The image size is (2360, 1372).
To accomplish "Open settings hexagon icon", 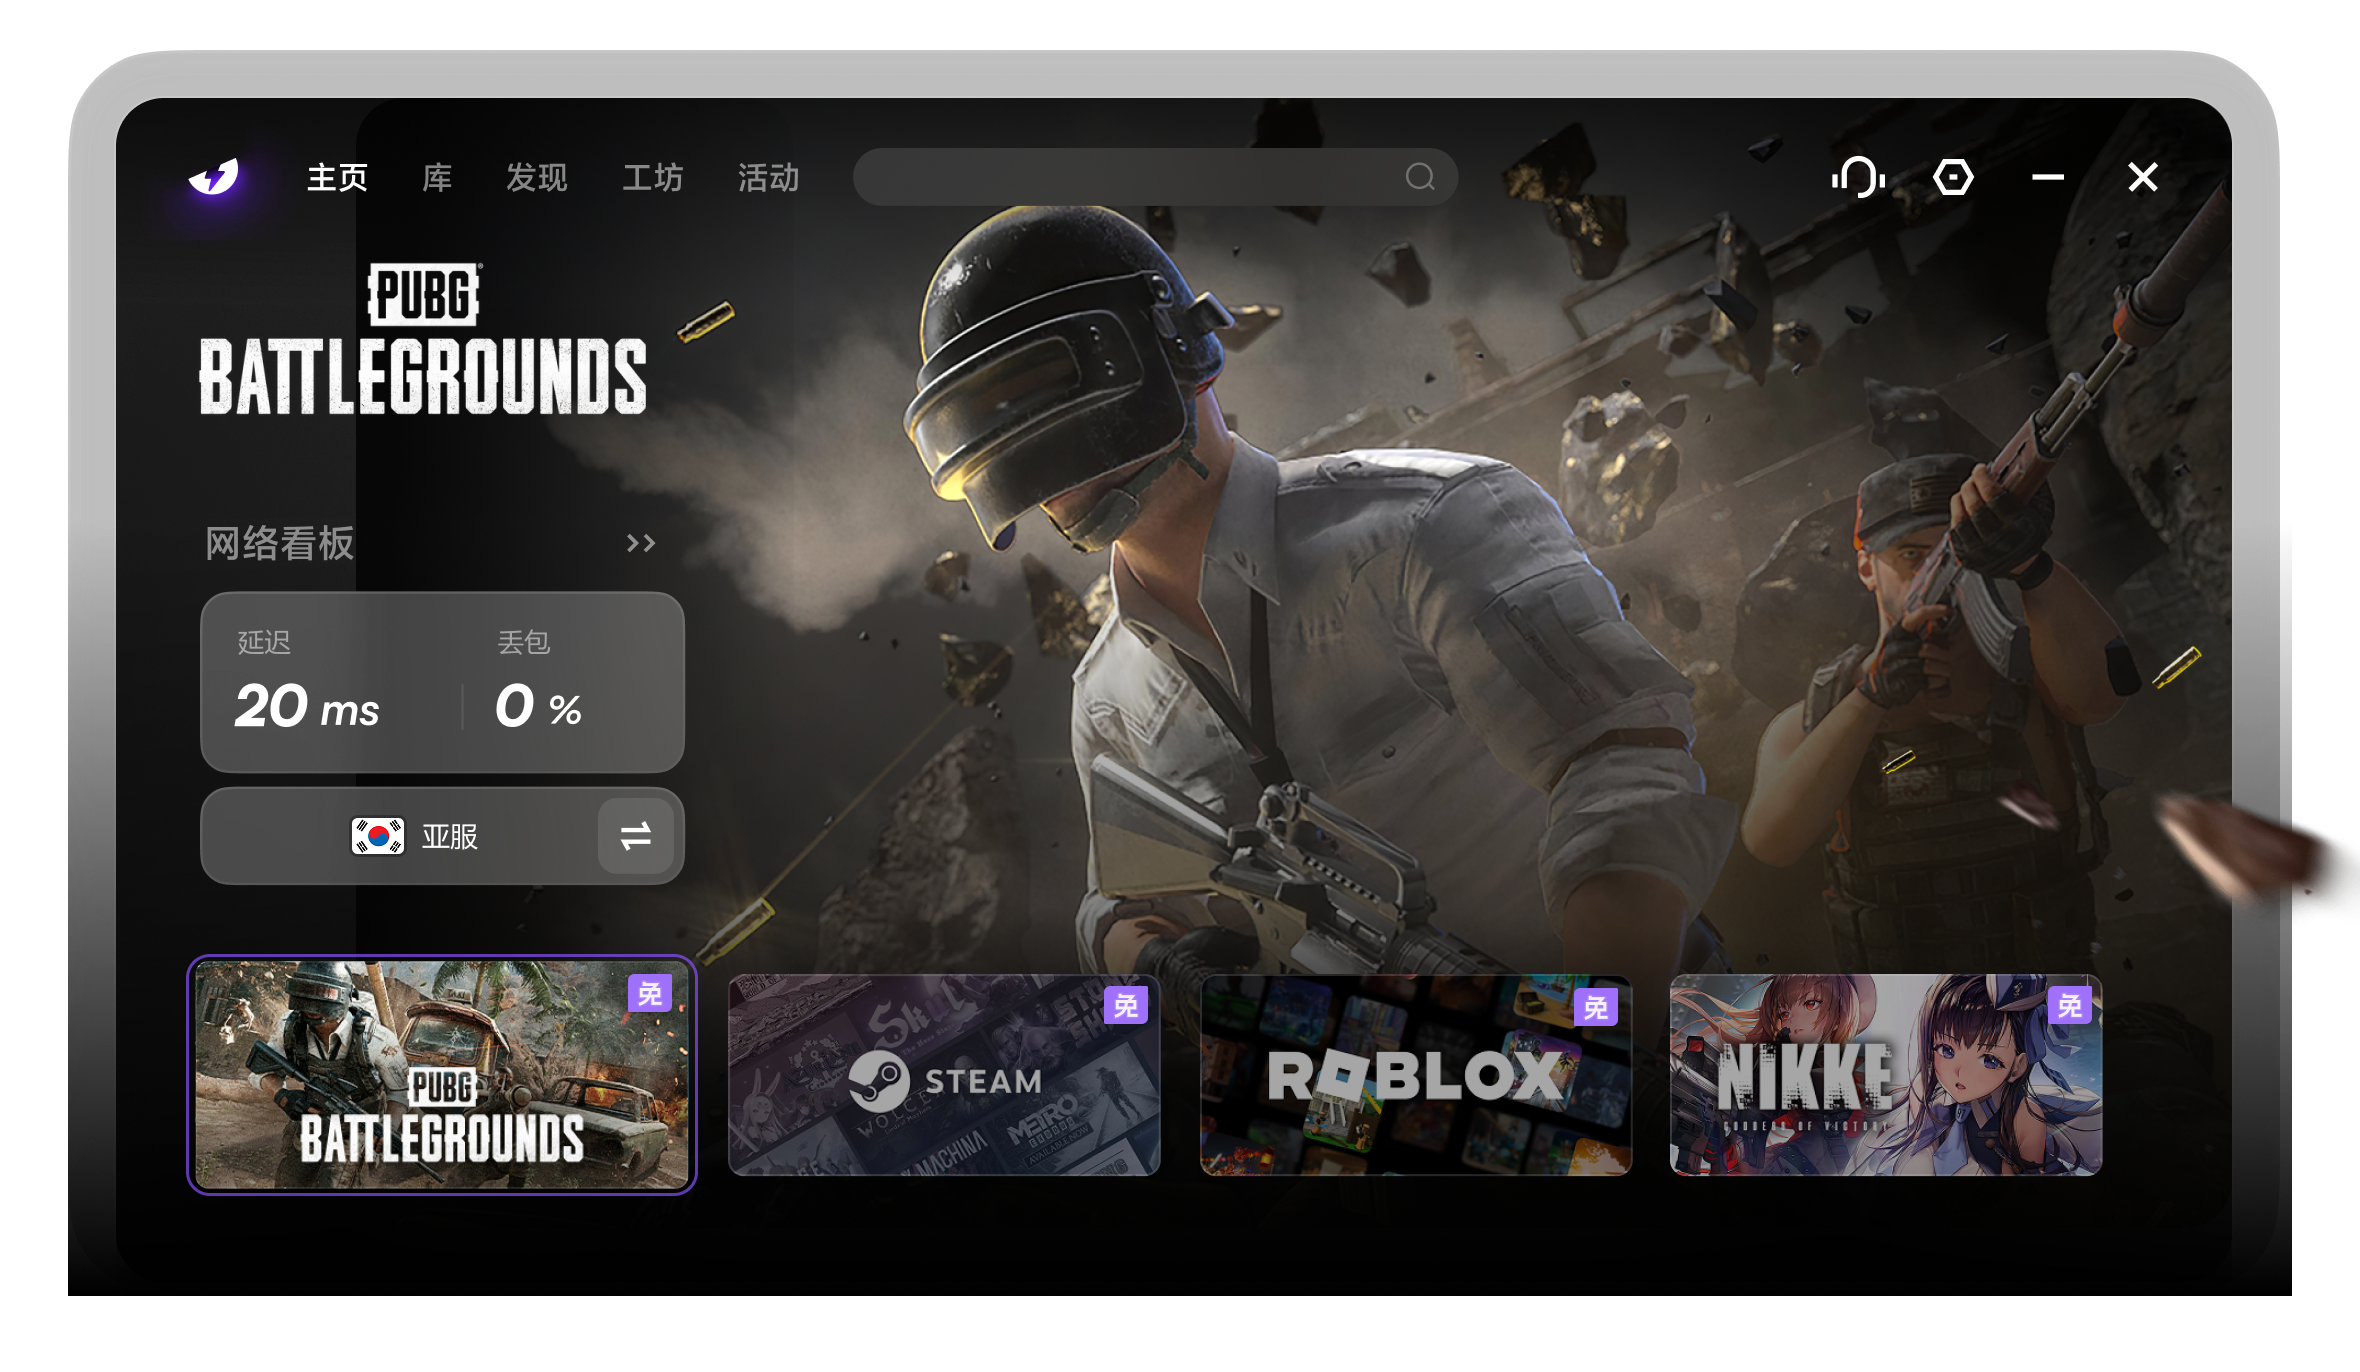I will pos(1952,178).
